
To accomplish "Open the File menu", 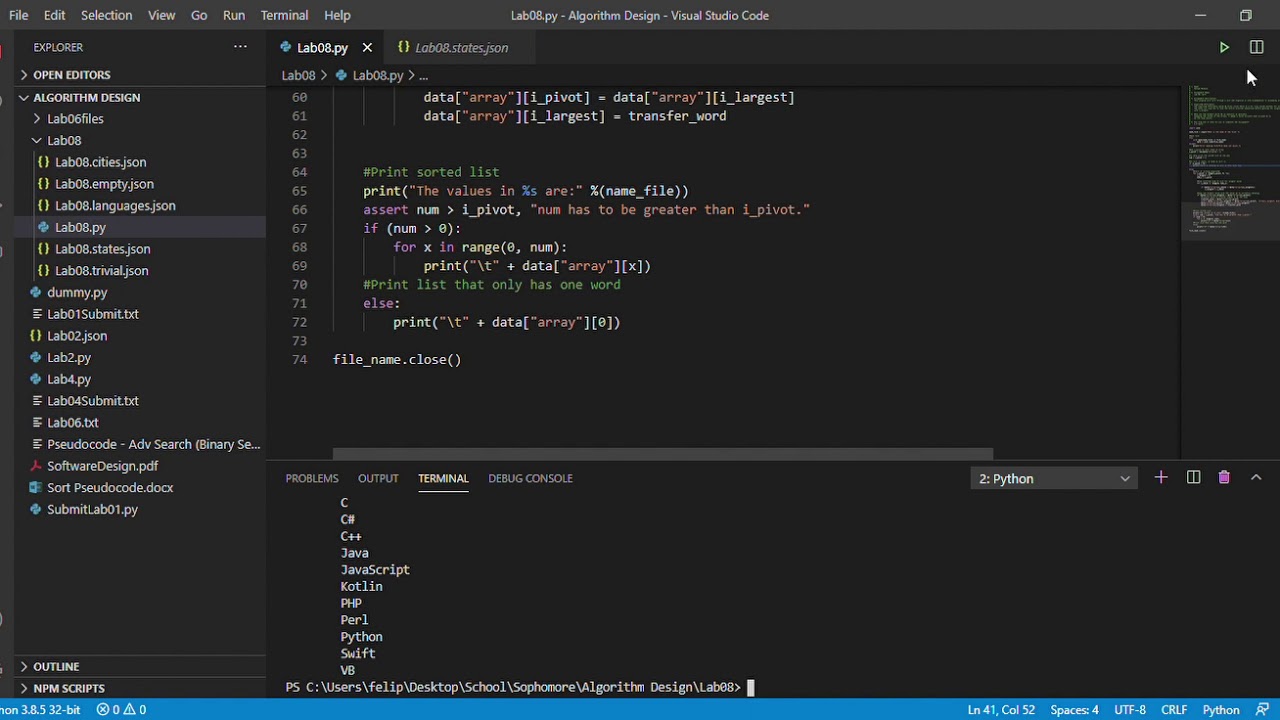I will 18,15.
